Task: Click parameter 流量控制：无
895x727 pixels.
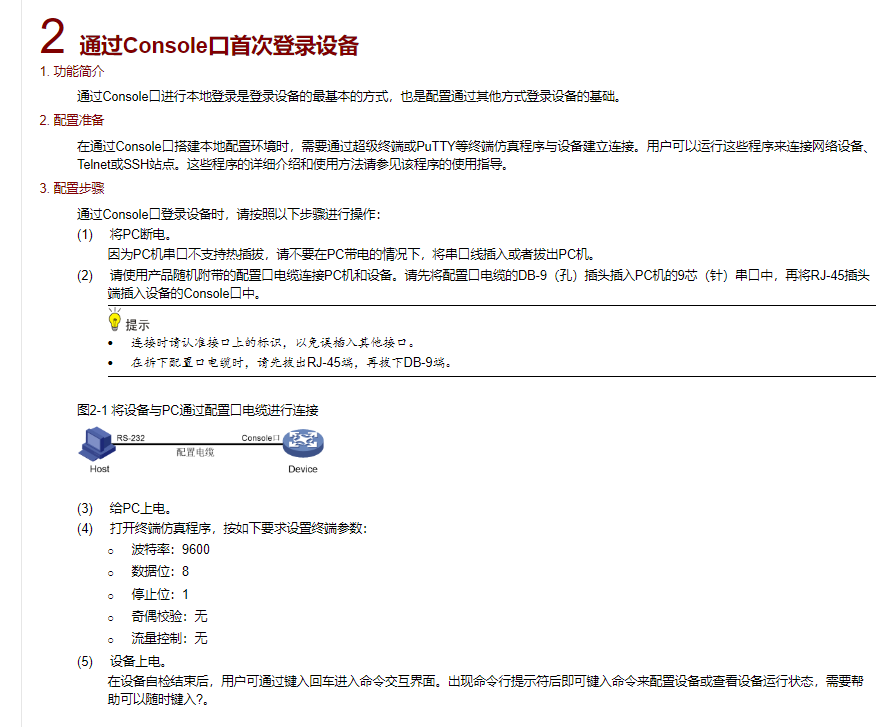Action: [169, 639]
